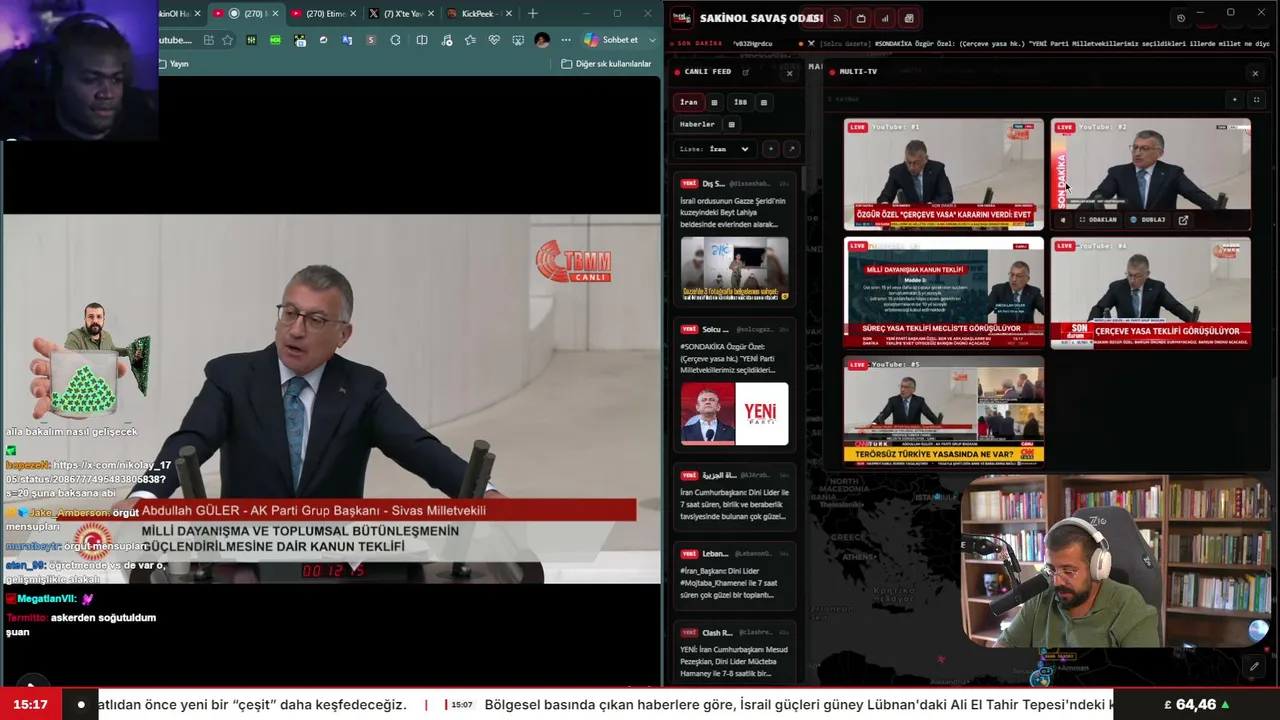Open grid view next to İBB tab
The image size is (1280, 720).
click(764, 102)
